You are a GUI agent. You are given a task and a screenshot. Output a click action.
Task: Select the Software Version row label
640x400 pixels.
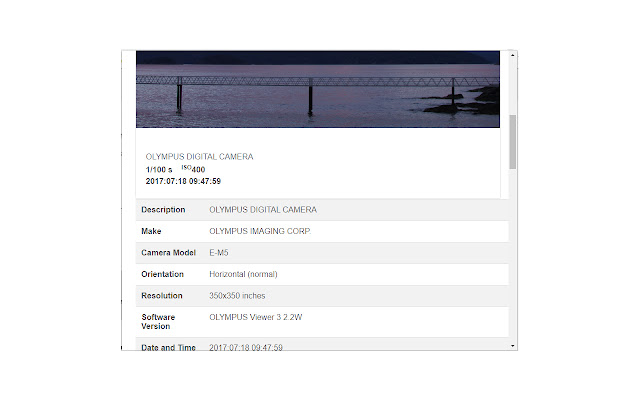click(x=160, y=321)
